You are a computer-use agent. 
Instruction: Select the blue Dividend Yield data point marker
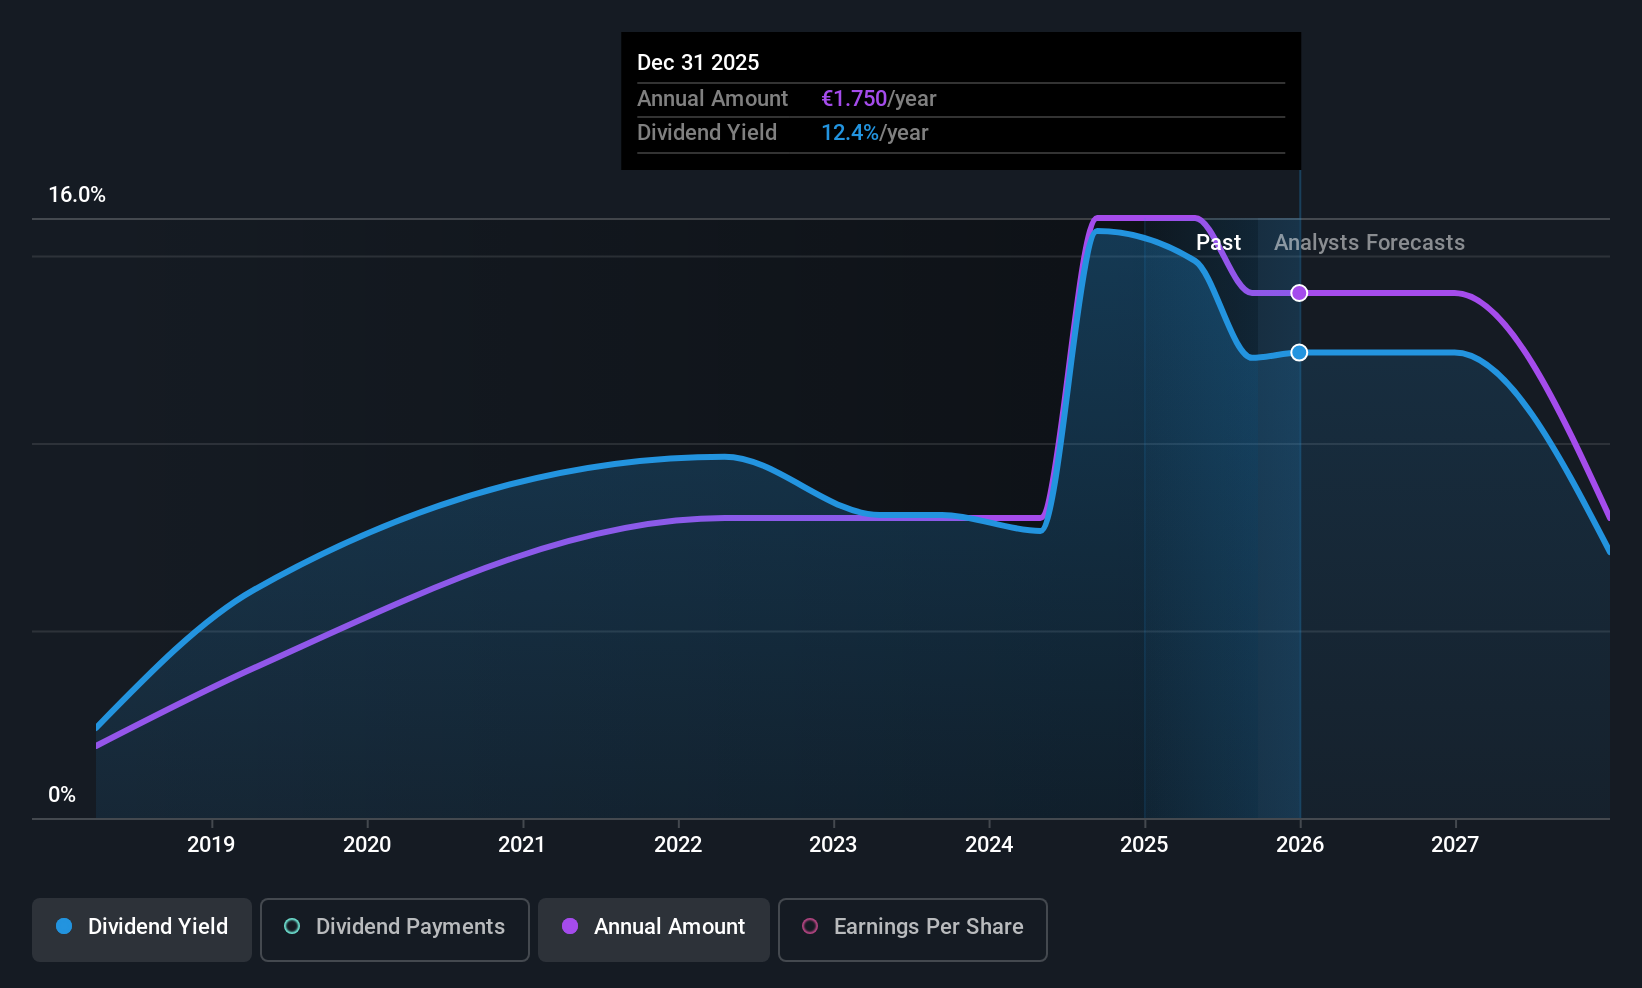[1299, 353]
